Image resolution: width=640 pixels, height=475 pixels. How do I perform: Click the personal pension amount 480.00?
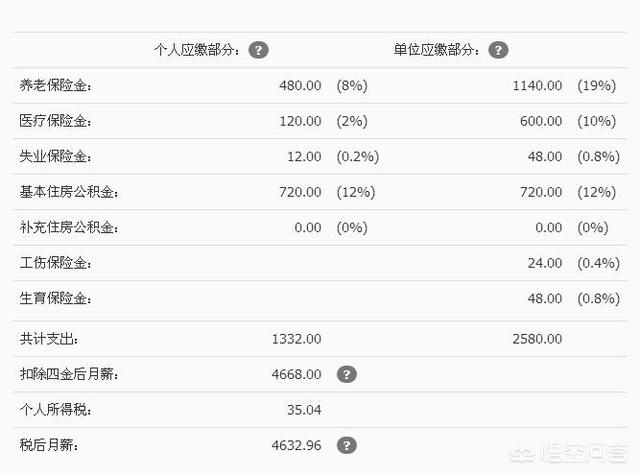300,86
